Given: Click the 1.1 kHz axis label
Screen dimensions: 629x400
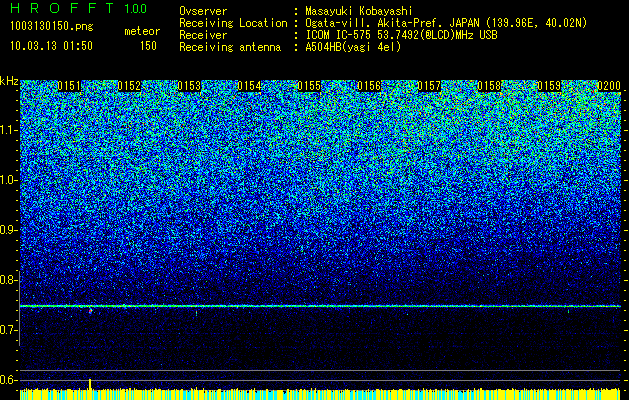Looking at the screenshot, I should tap(9, 130).
